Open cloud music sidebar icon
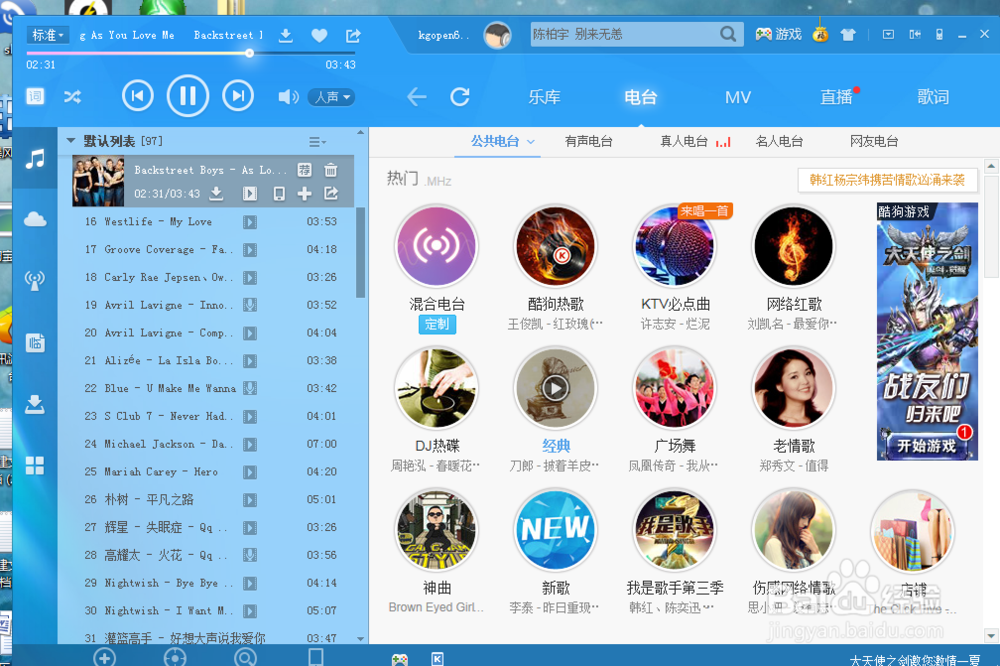The width and height of the screenshot is (1000, 666). coord(35,219)
